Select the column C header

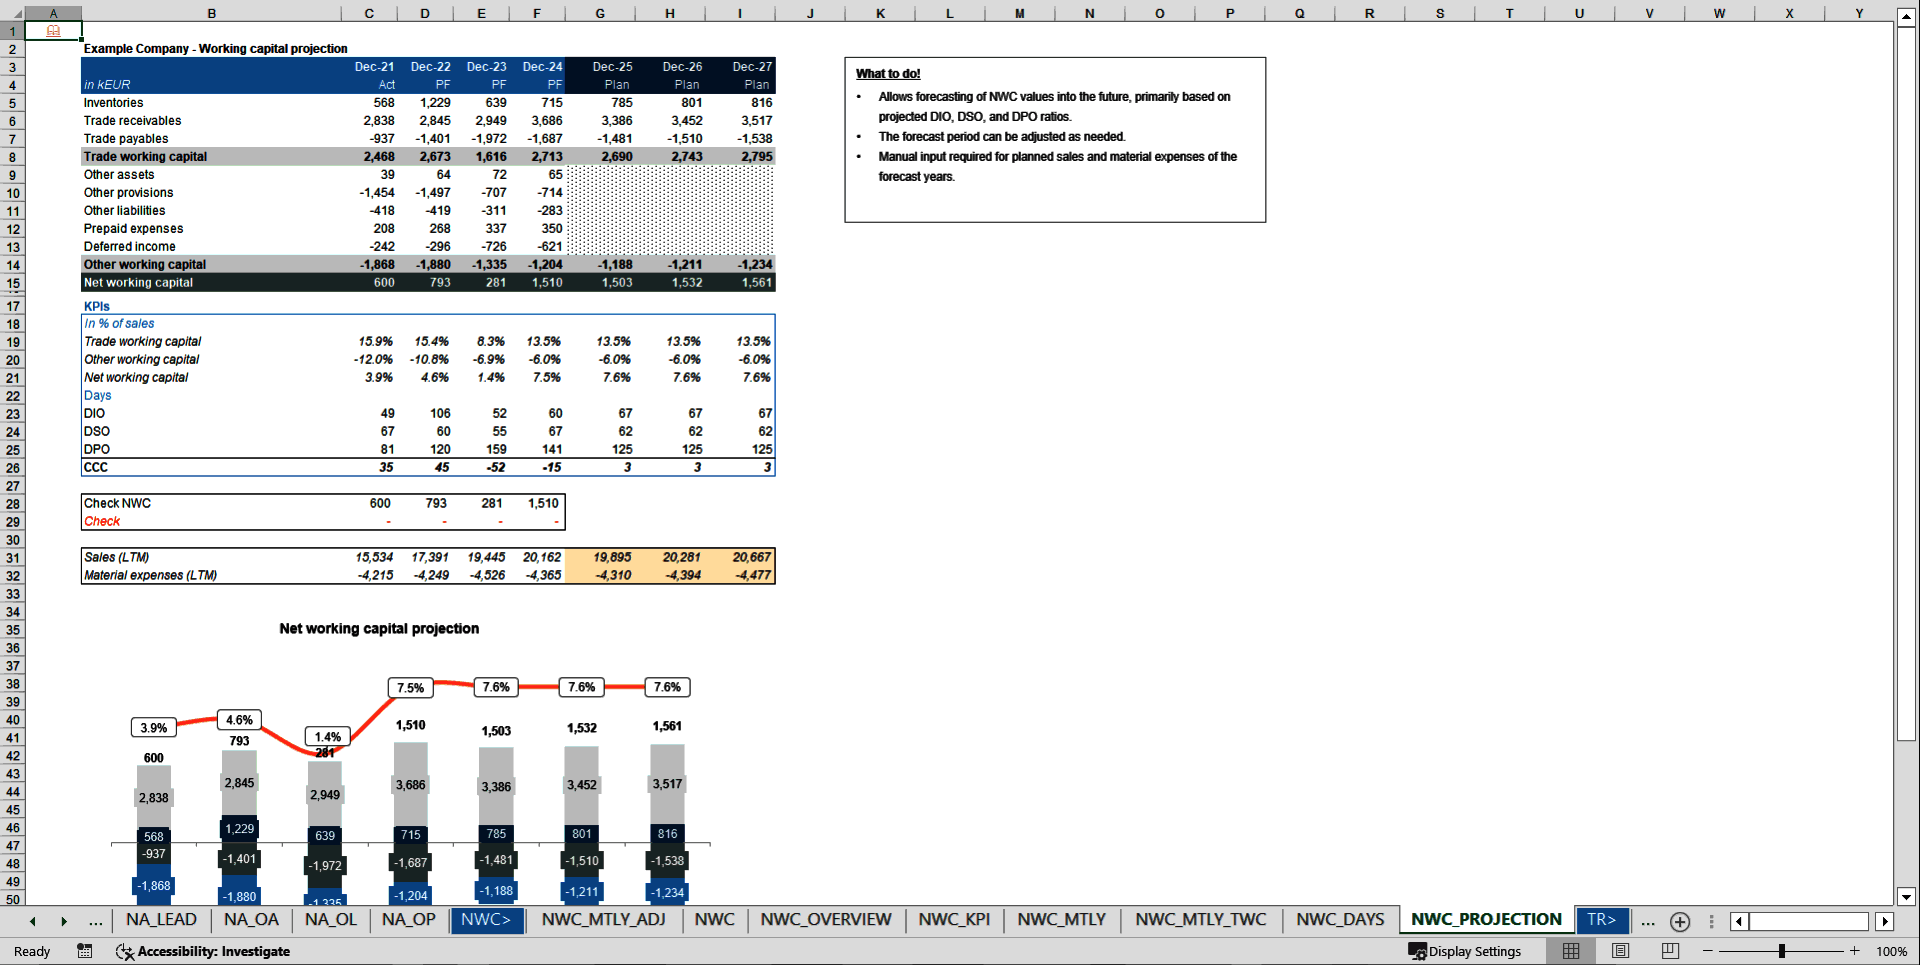tap(369, 13)
